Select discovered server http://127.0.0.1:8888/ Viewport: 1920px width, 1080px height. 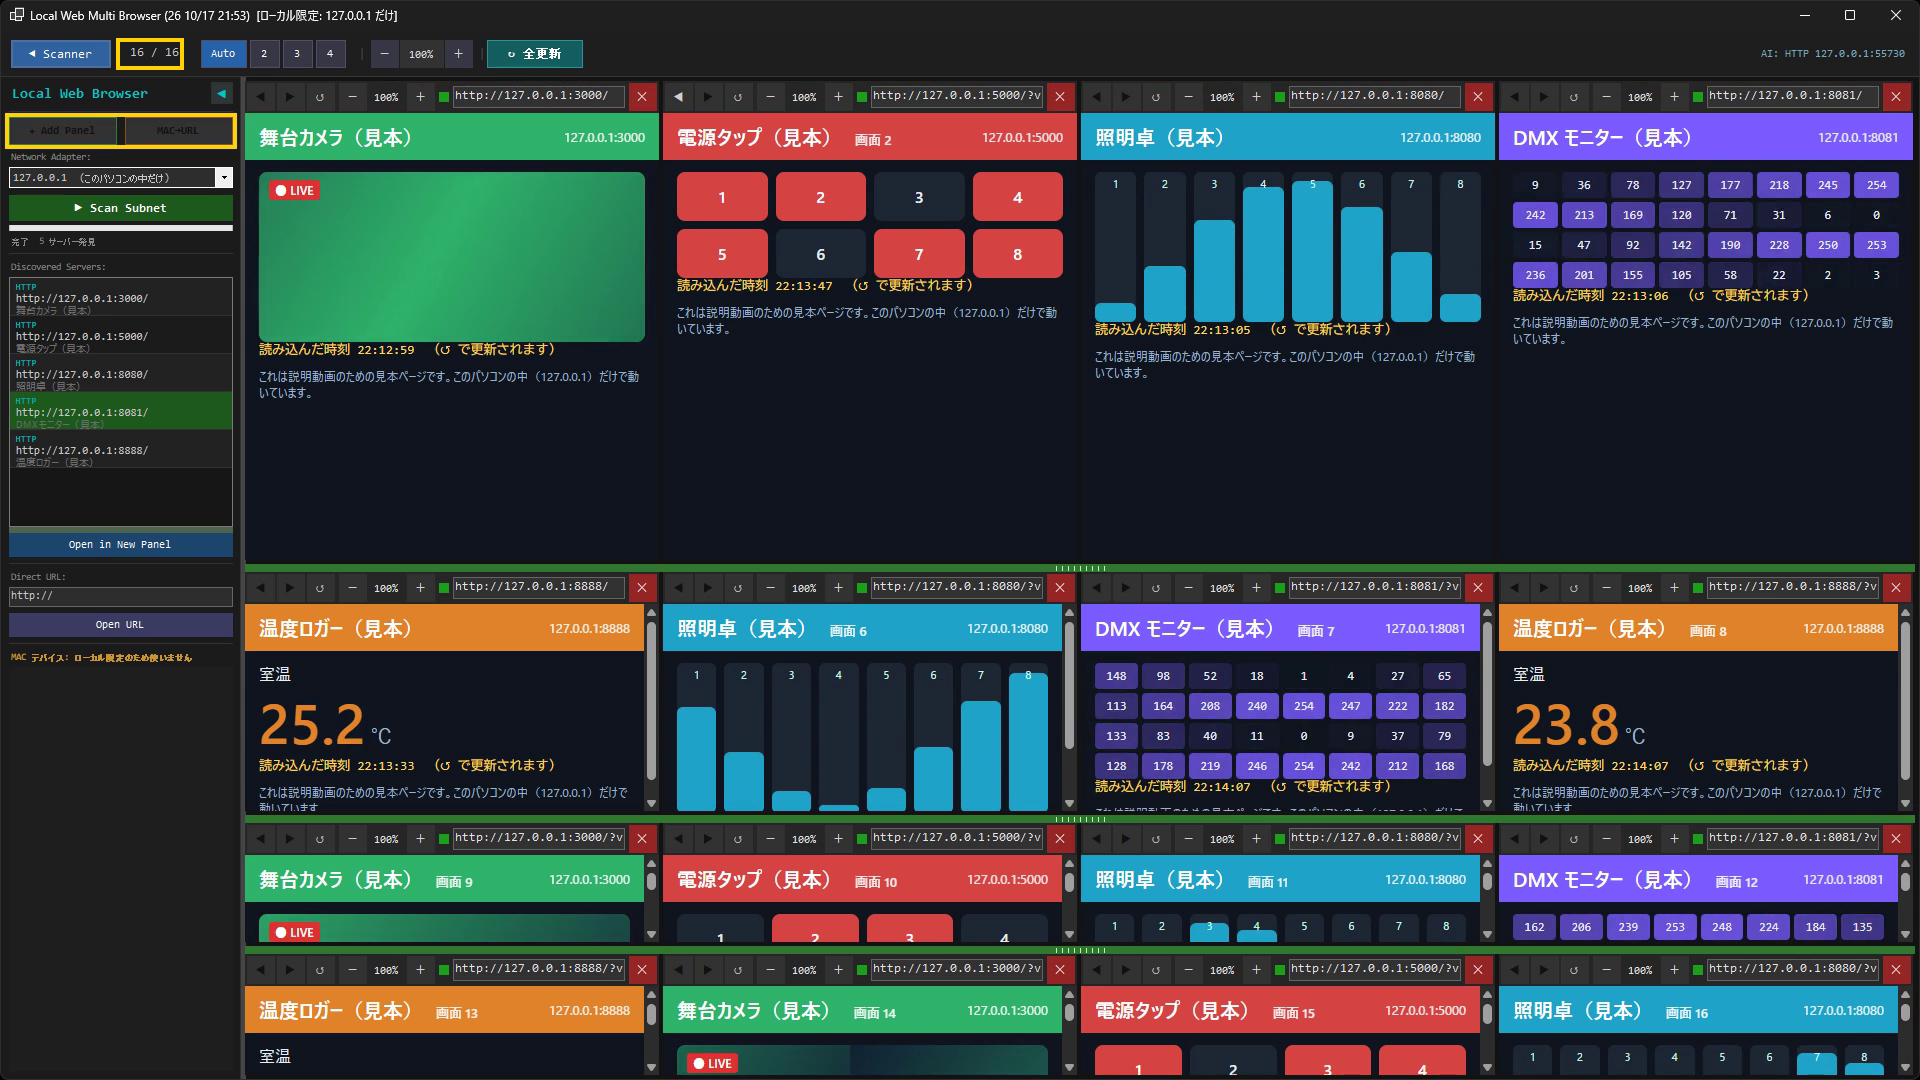point(121,450)
